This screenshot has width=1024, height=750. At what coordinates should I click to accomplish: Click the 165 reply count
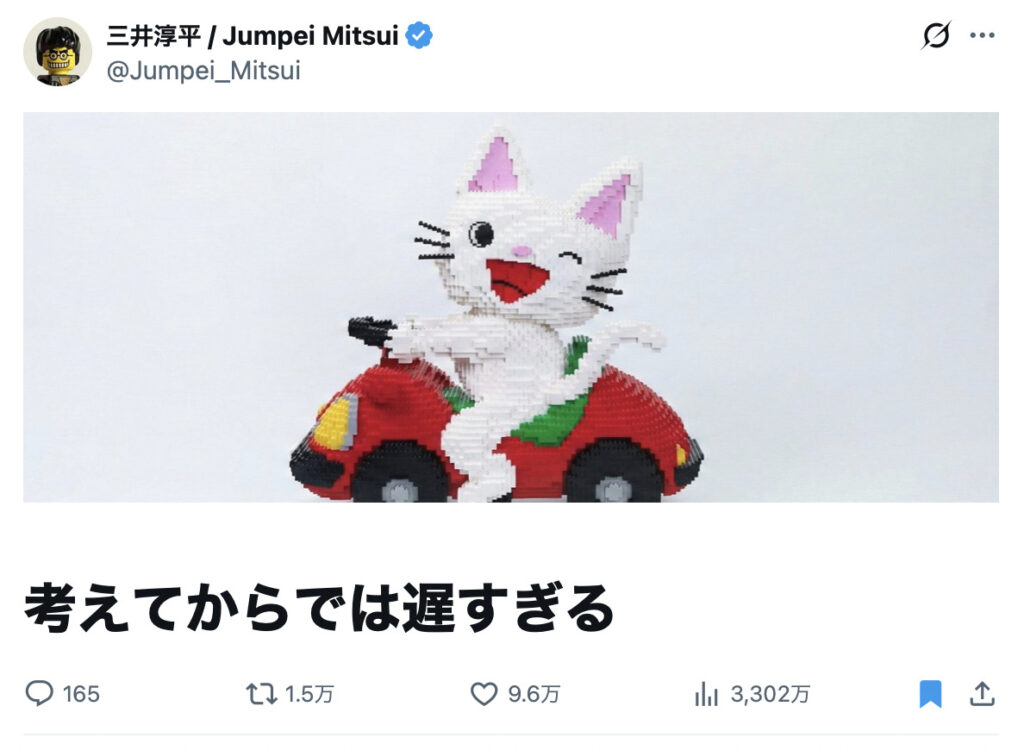coord(81,694)
